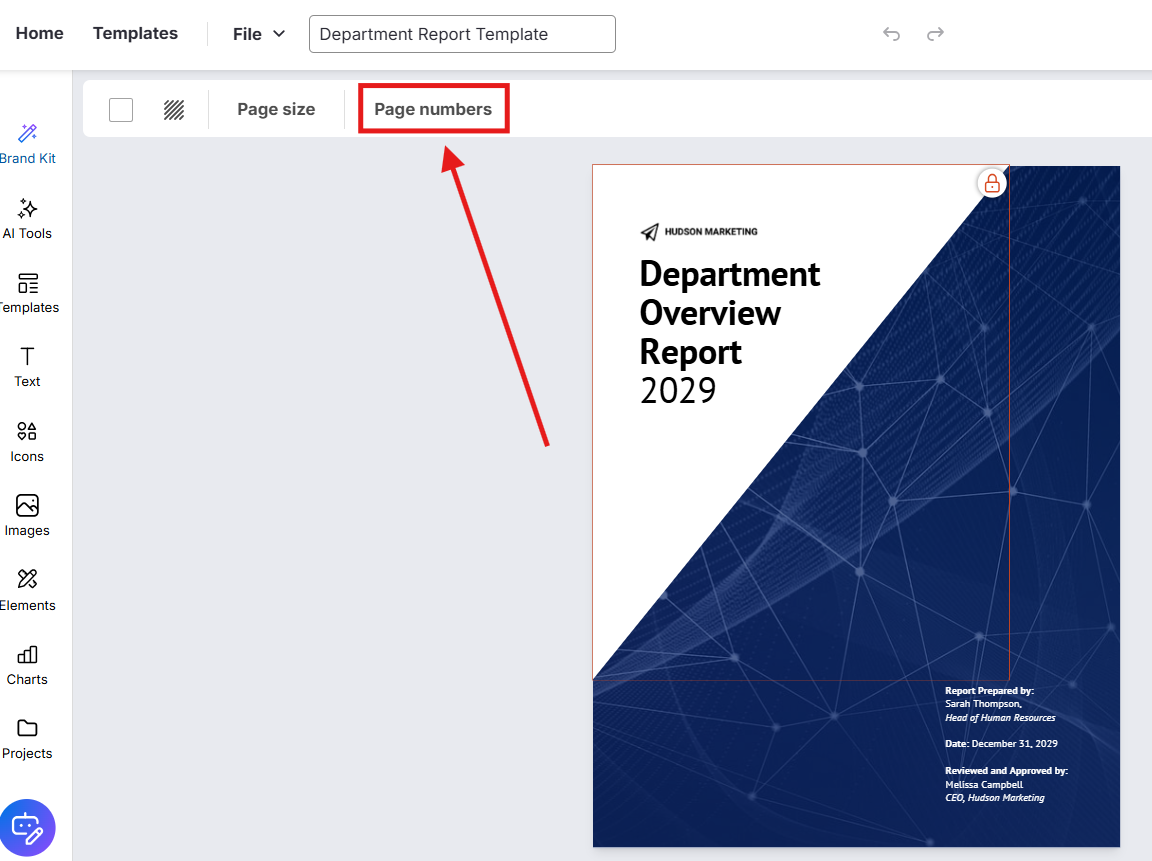Expand the File dropdown menu
This screenshot has height=861, width=1152.
pyautogui.click(x=259, y=34)
